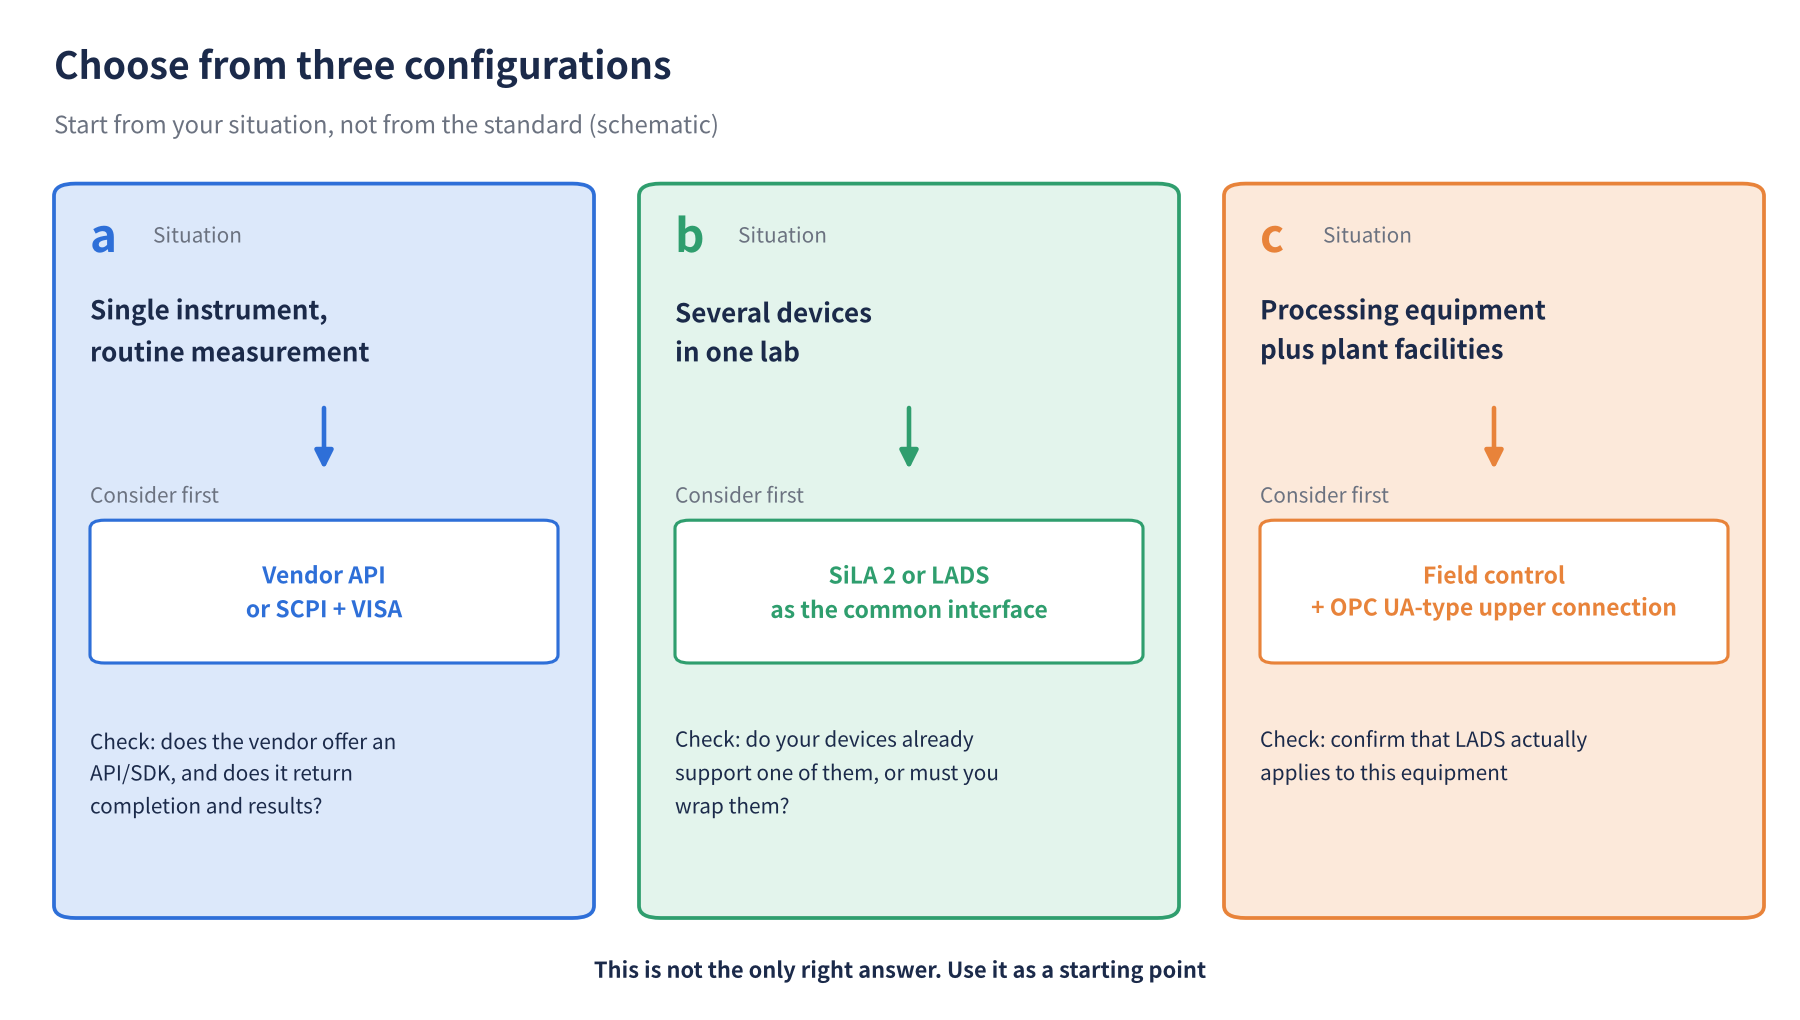Click the vendor API/SDK check text
This screenshot has width=1800, height=1020.
pos(243,773)
